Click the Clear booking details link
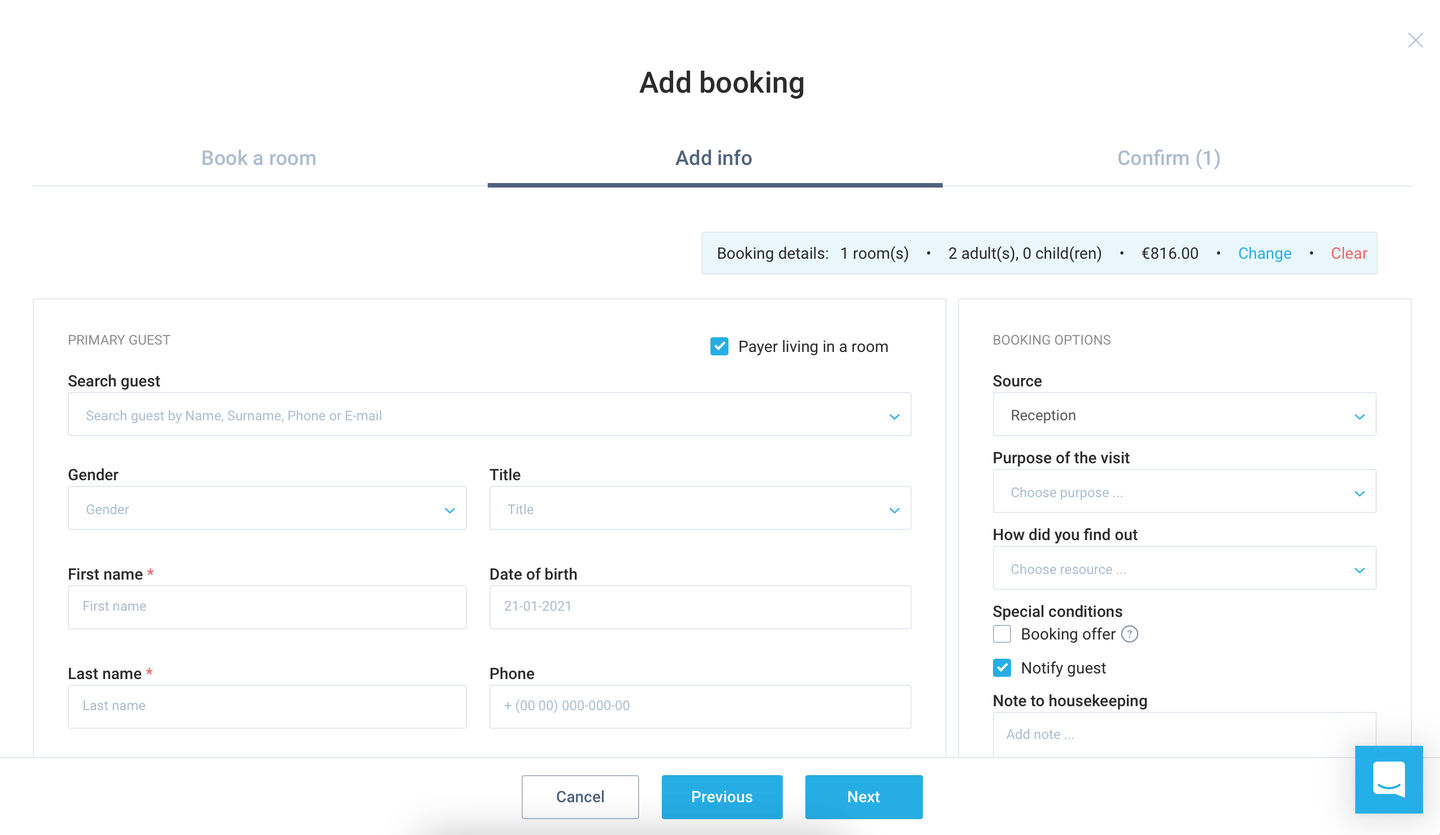Viewport: 1440px width, 835px height. coord(1349,253)
